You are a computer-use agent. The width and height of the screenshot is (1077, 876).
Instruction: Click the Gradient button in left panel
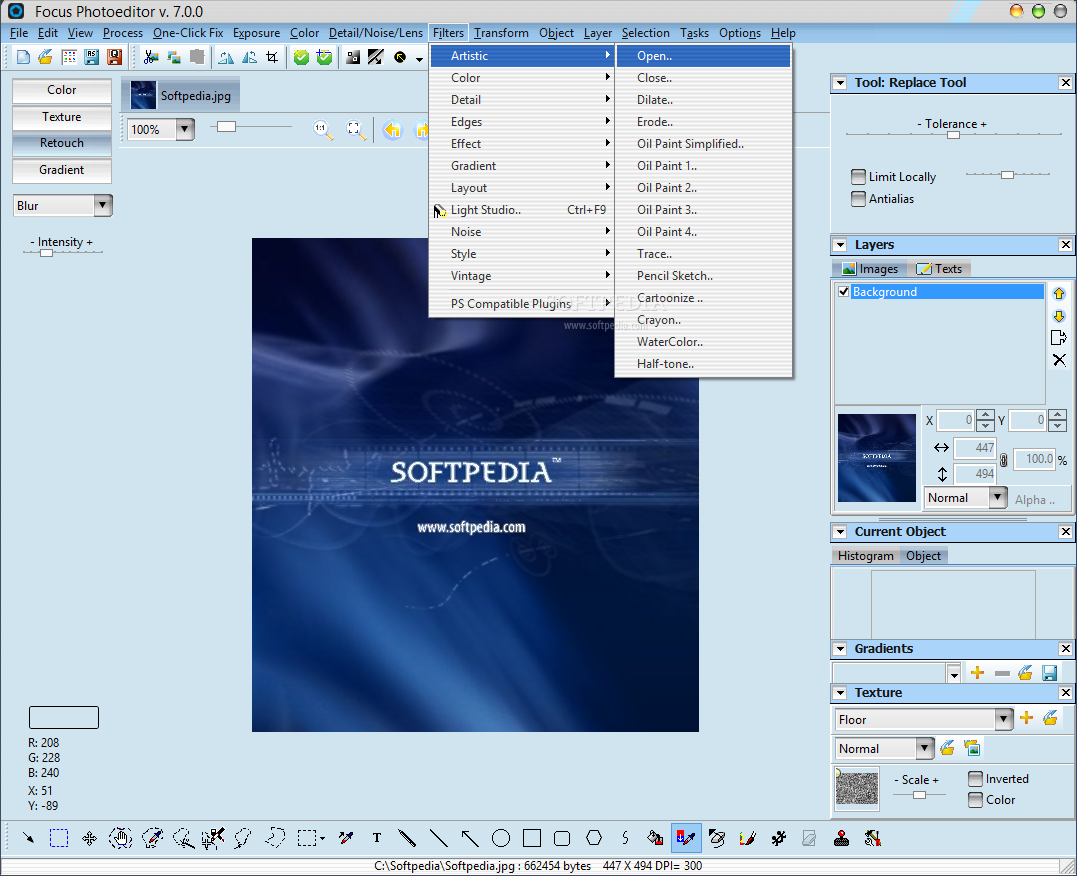point(62,170)
